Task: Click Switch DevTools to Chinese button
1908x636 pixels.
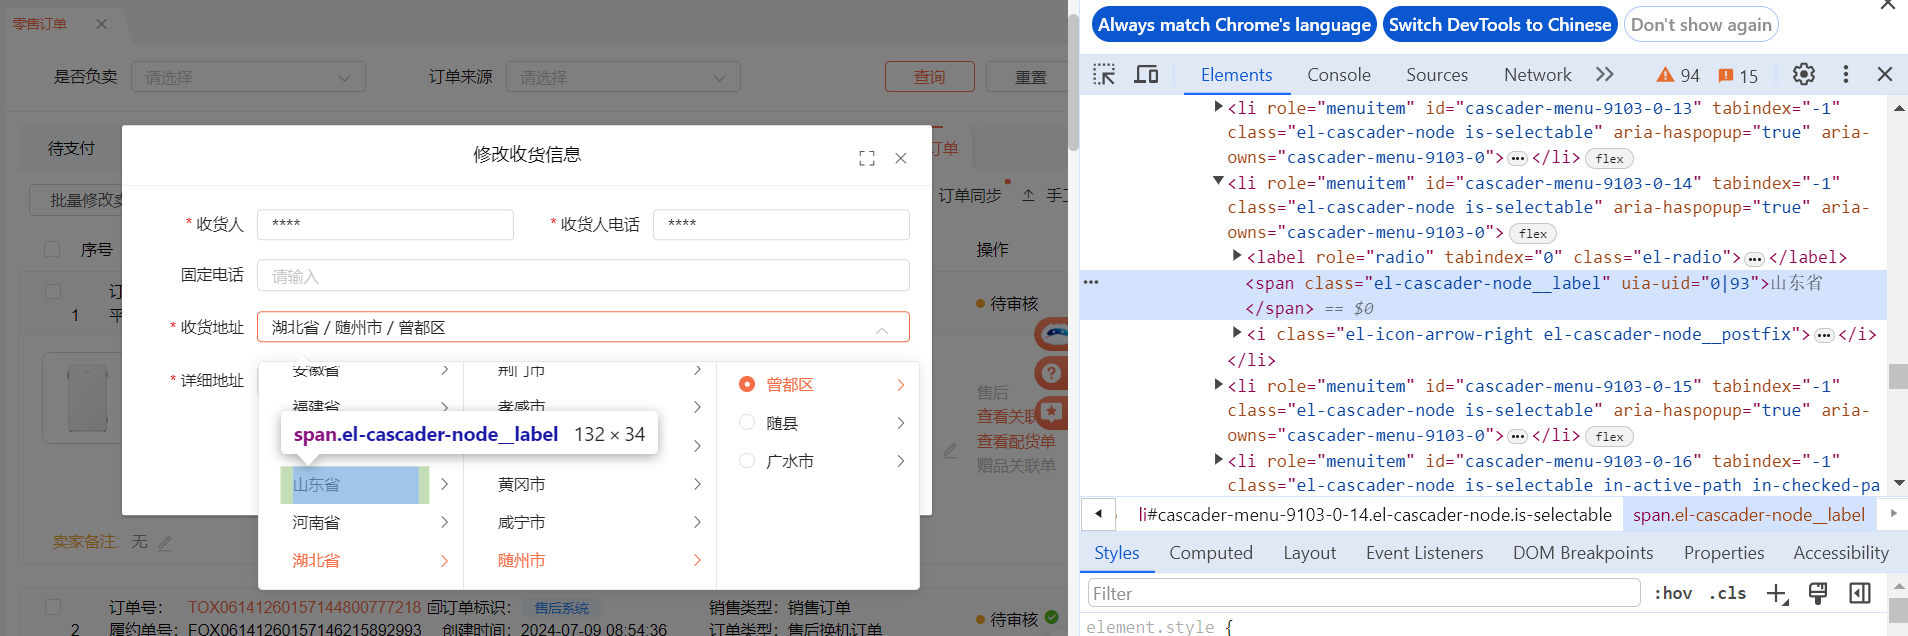Action: tap(1499, 25)
